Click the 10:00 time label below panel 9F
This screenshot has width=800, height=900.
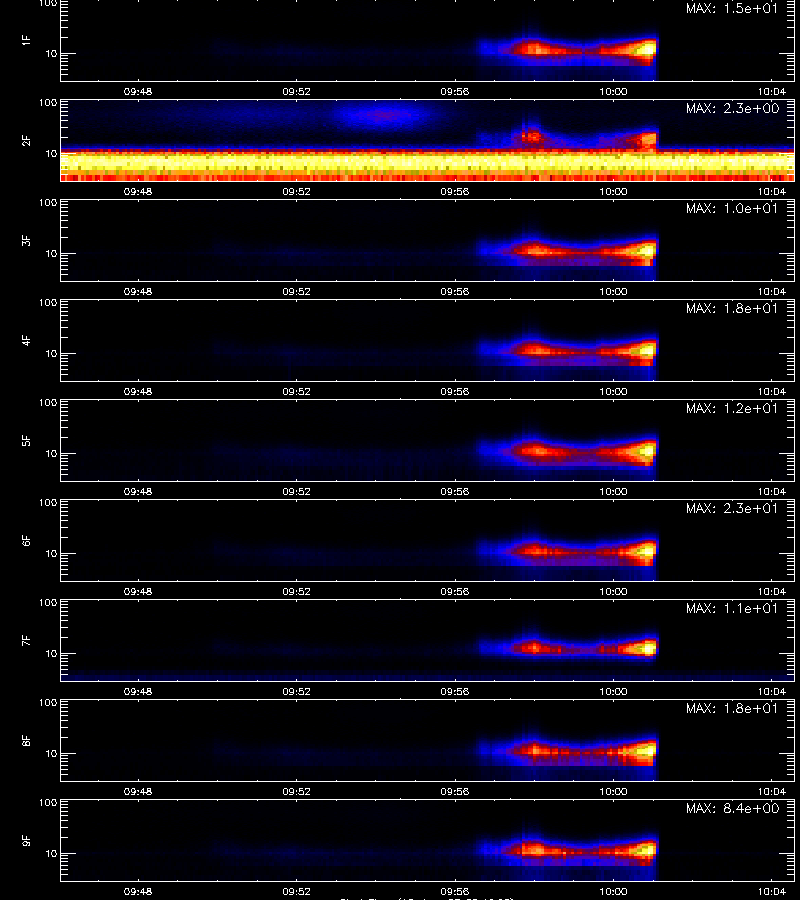point(613,891)
